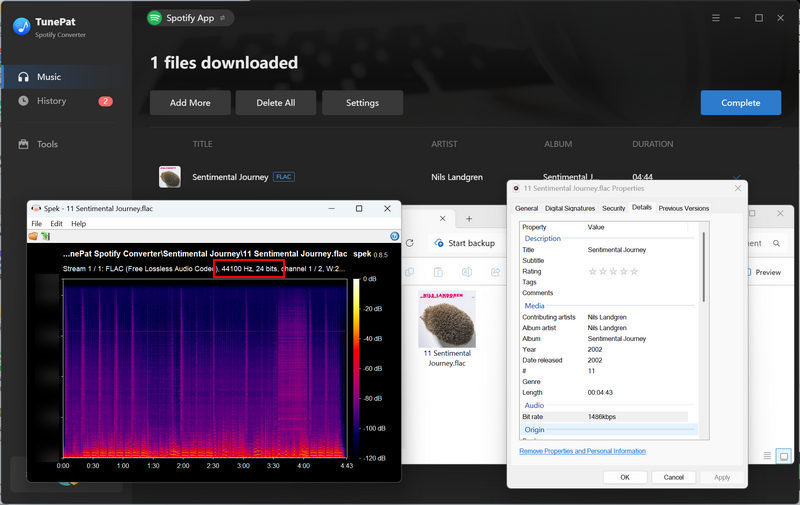This screenshot has height=505, width=800.
Task: Open Previous Versions tab in Properties
Action: (684, 209)
